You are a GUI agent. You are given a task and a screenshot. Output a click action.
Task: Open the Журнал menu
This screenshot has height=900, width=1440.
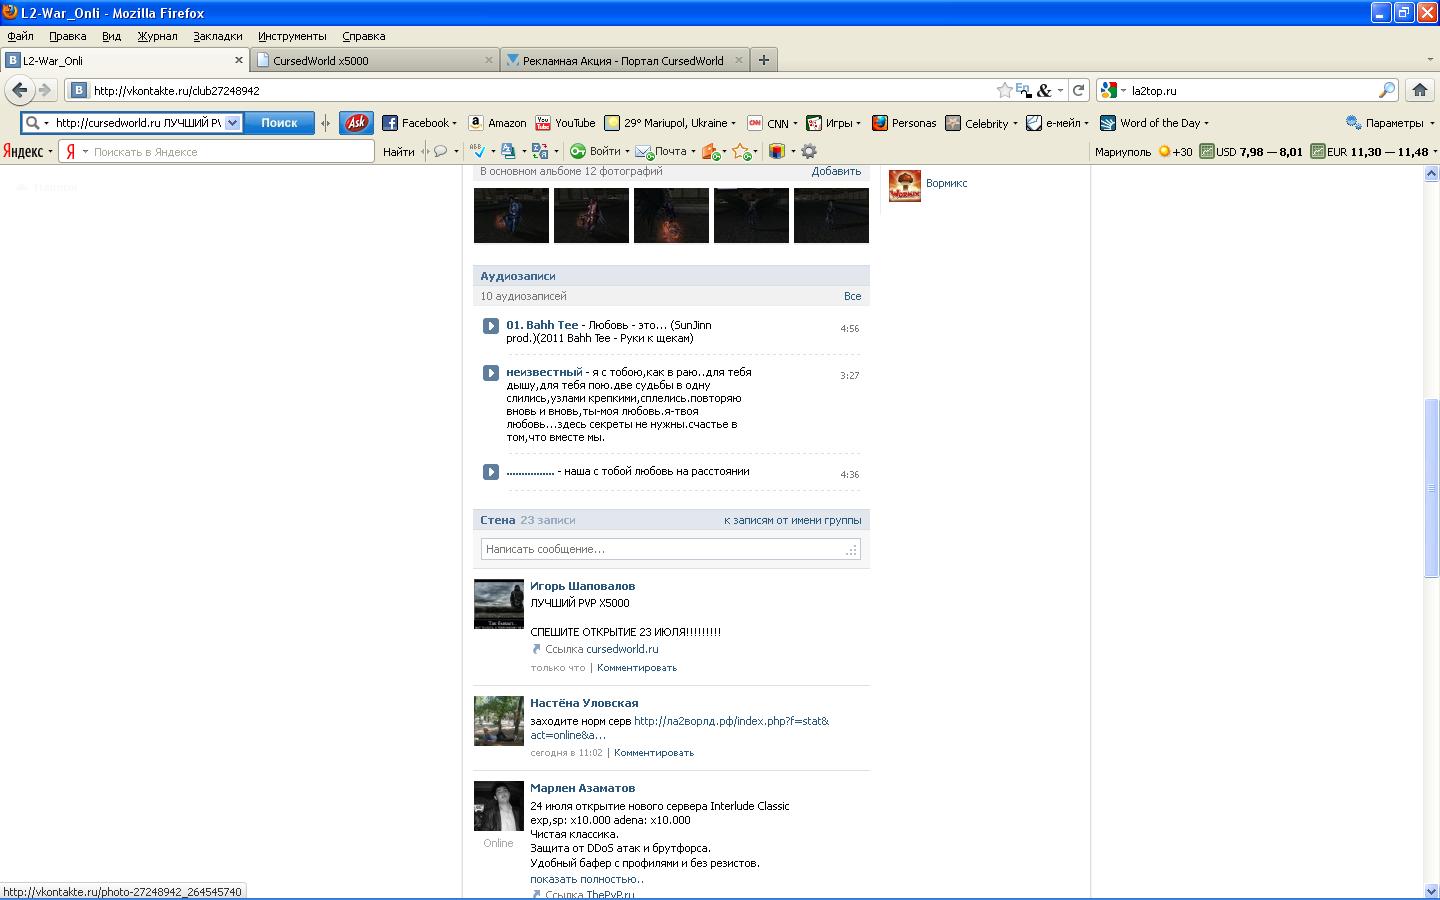click(157, 36)
